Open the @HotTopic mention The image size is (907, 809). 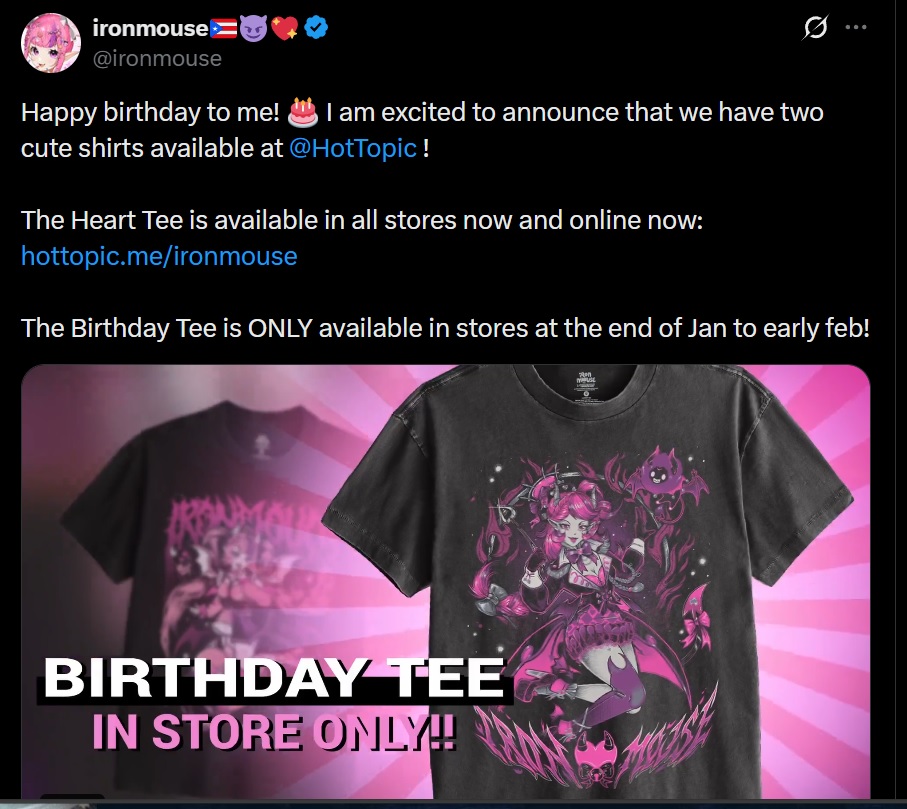pyautogui.click(x=352, y=148)
